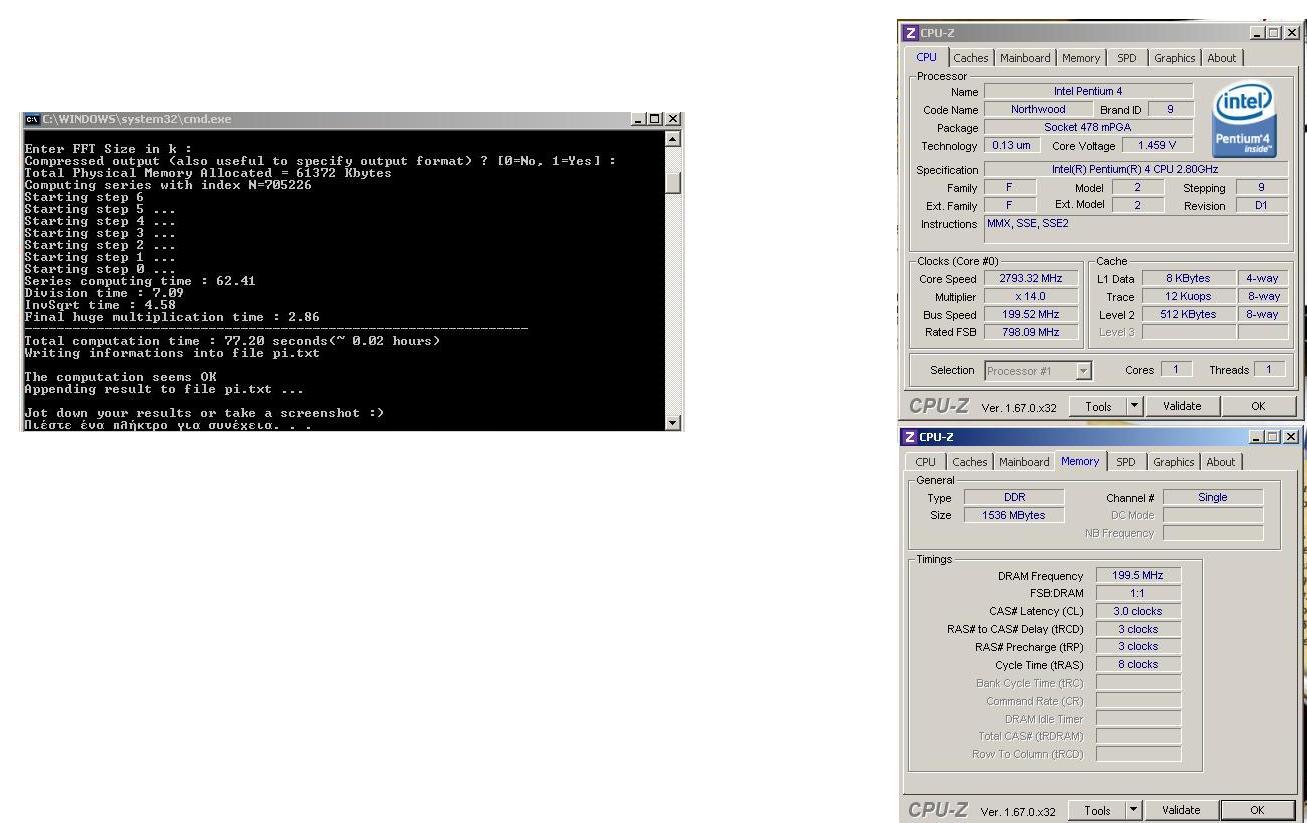
Task: Open About tab in lower CPU-Z window
Action: click(x=1221, y=462)
